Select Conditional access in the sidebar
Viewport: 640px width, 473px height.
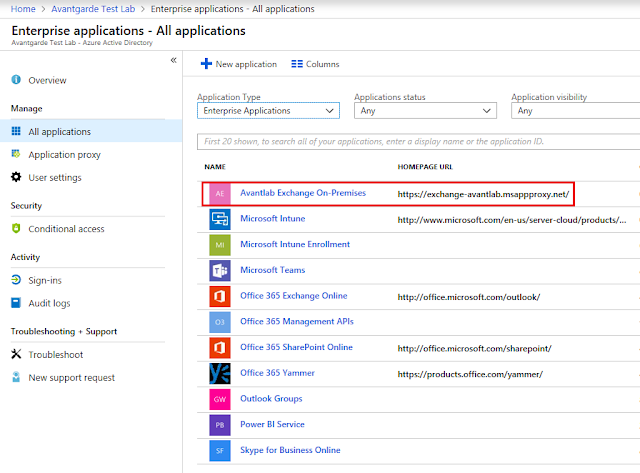66,229
